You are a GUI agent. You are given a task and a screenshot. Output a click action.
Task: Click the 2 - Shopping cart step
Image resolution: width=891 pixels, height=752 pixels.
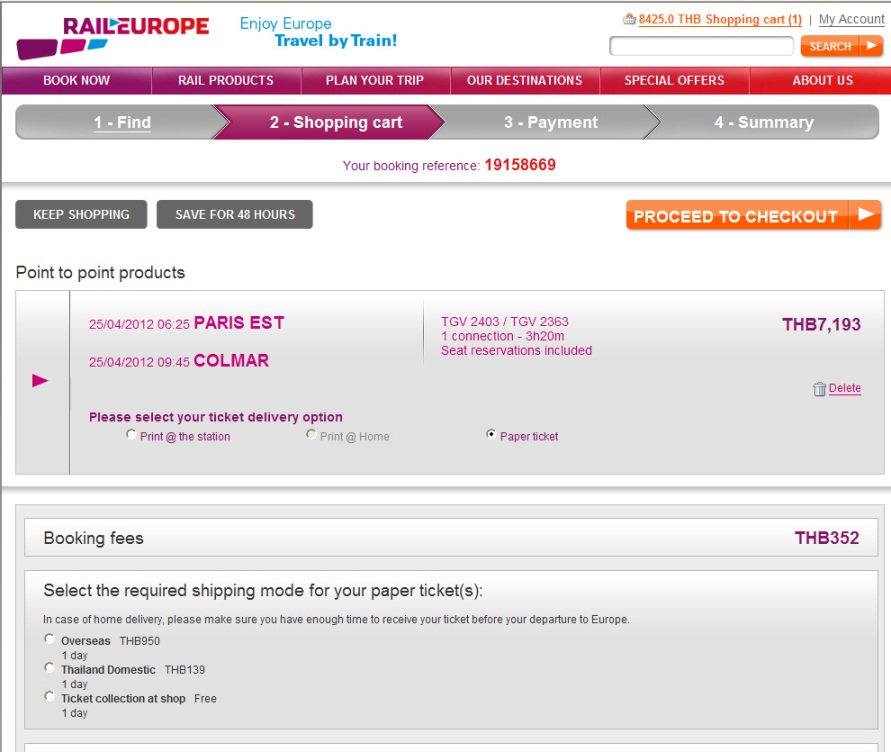[336, 122]
